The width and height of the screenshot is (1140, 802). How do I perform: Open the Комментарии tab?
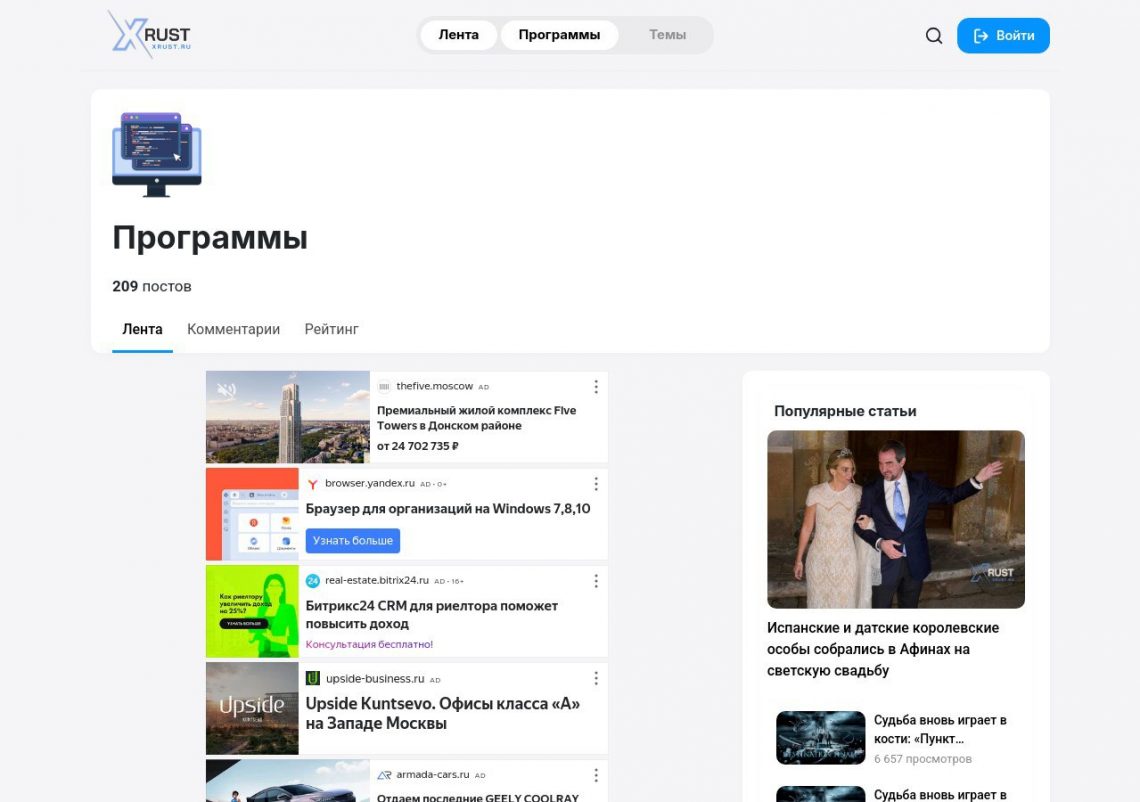[233, 329]
